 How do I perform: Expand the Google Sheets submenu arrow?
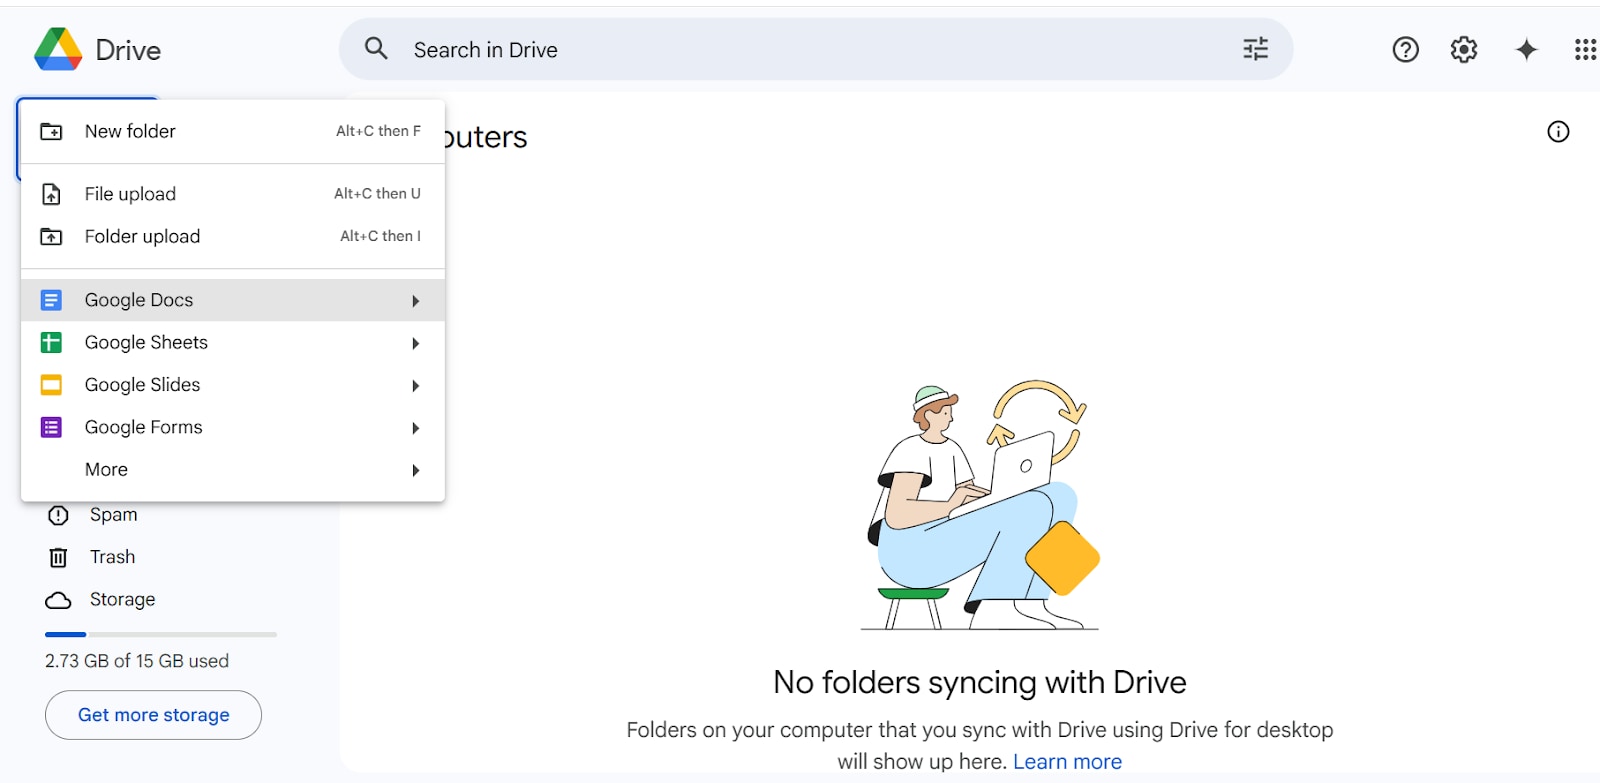click(x=415, y=343)
